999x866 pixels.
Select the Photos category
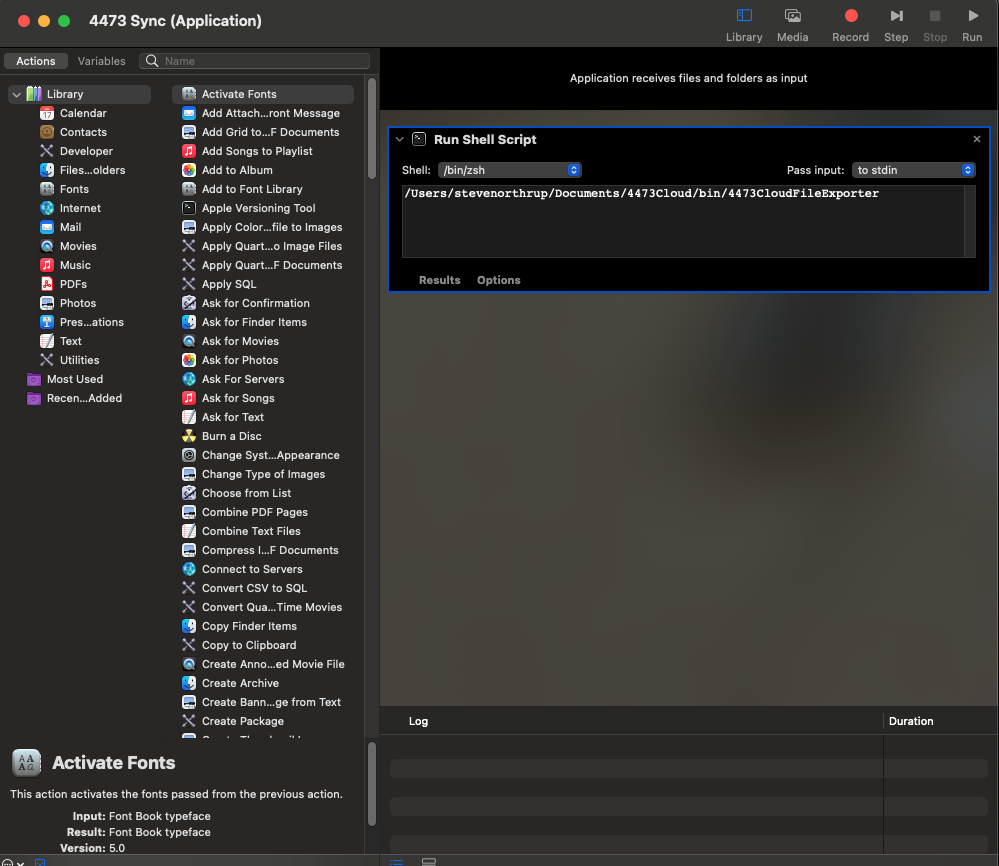(78, 303)
